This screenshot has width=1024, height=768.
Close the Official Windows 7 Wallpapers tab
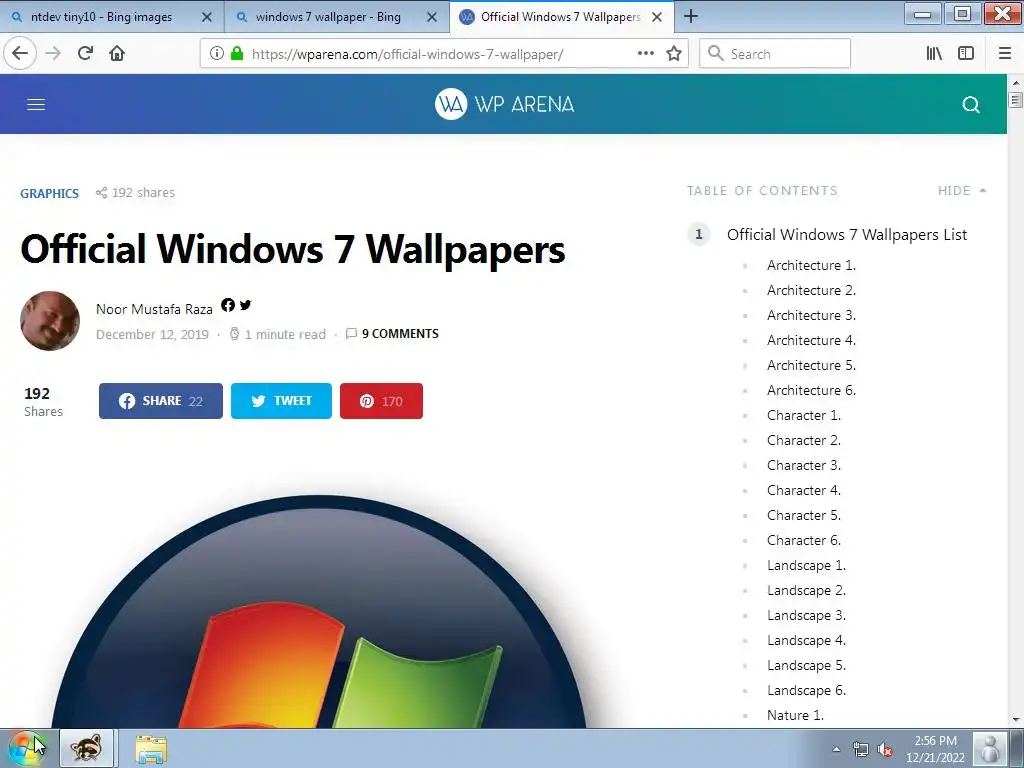point(657,17)
